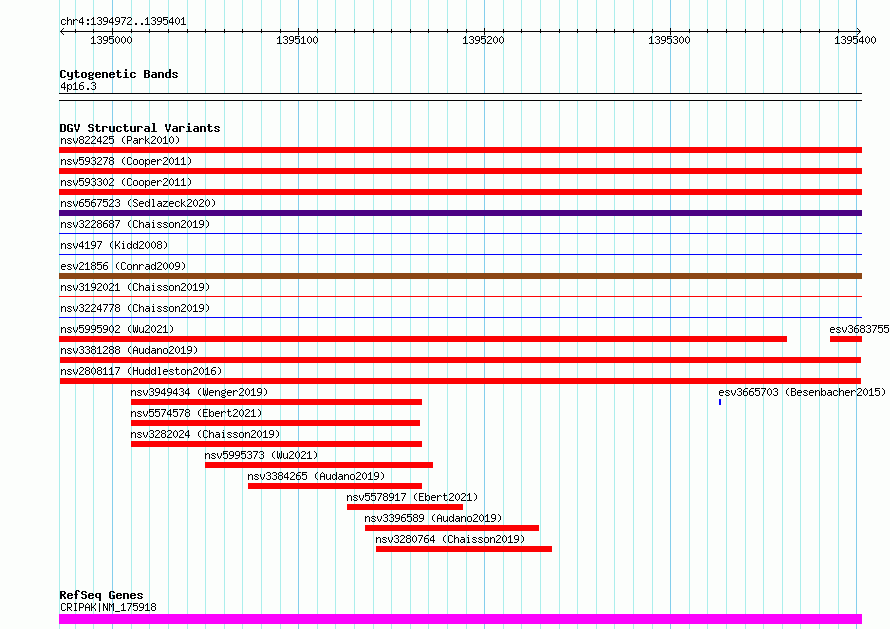Click the 1395400 ruler position label
Screen dimensions: 890x629
coord(855,40)
